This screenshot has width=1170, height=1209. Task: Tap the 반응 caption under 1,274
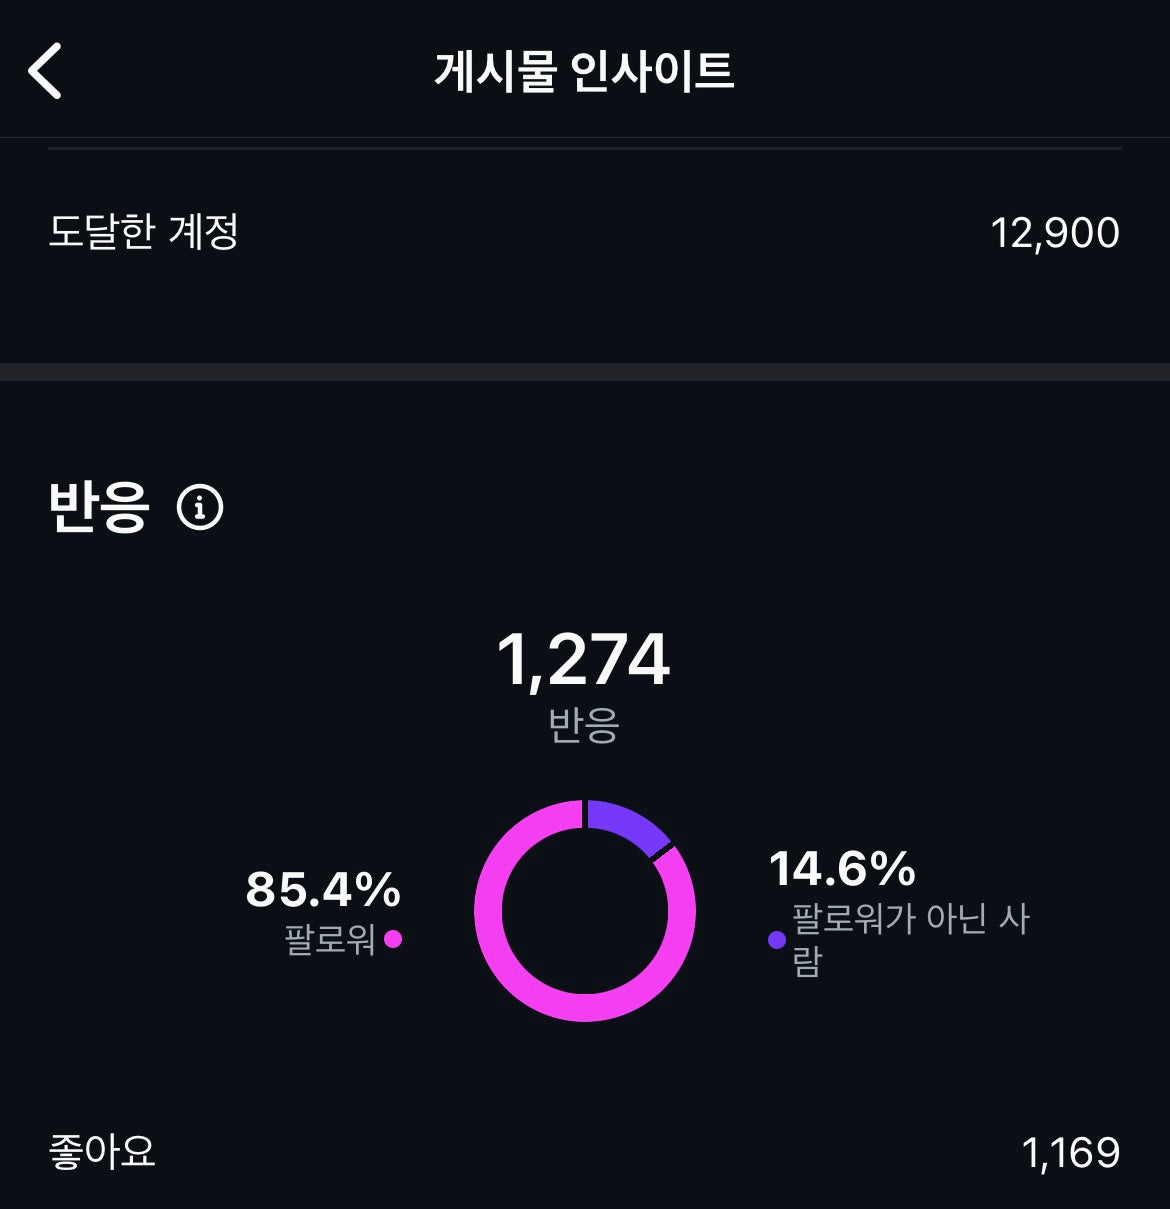coord(584,725)
